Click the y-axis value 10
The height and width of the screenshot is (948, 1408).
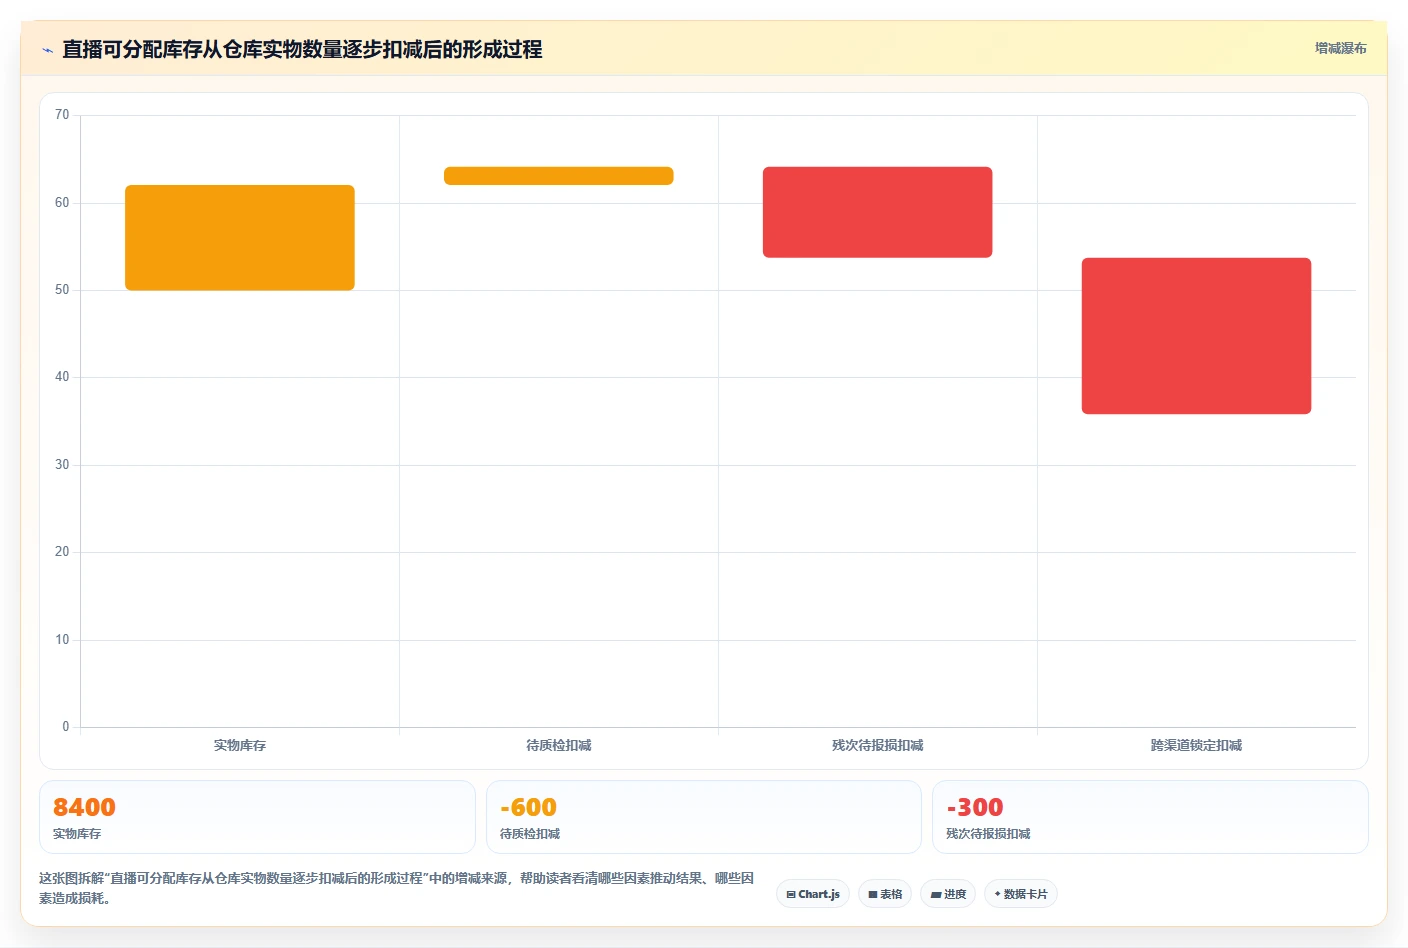[x=62, y=640]
